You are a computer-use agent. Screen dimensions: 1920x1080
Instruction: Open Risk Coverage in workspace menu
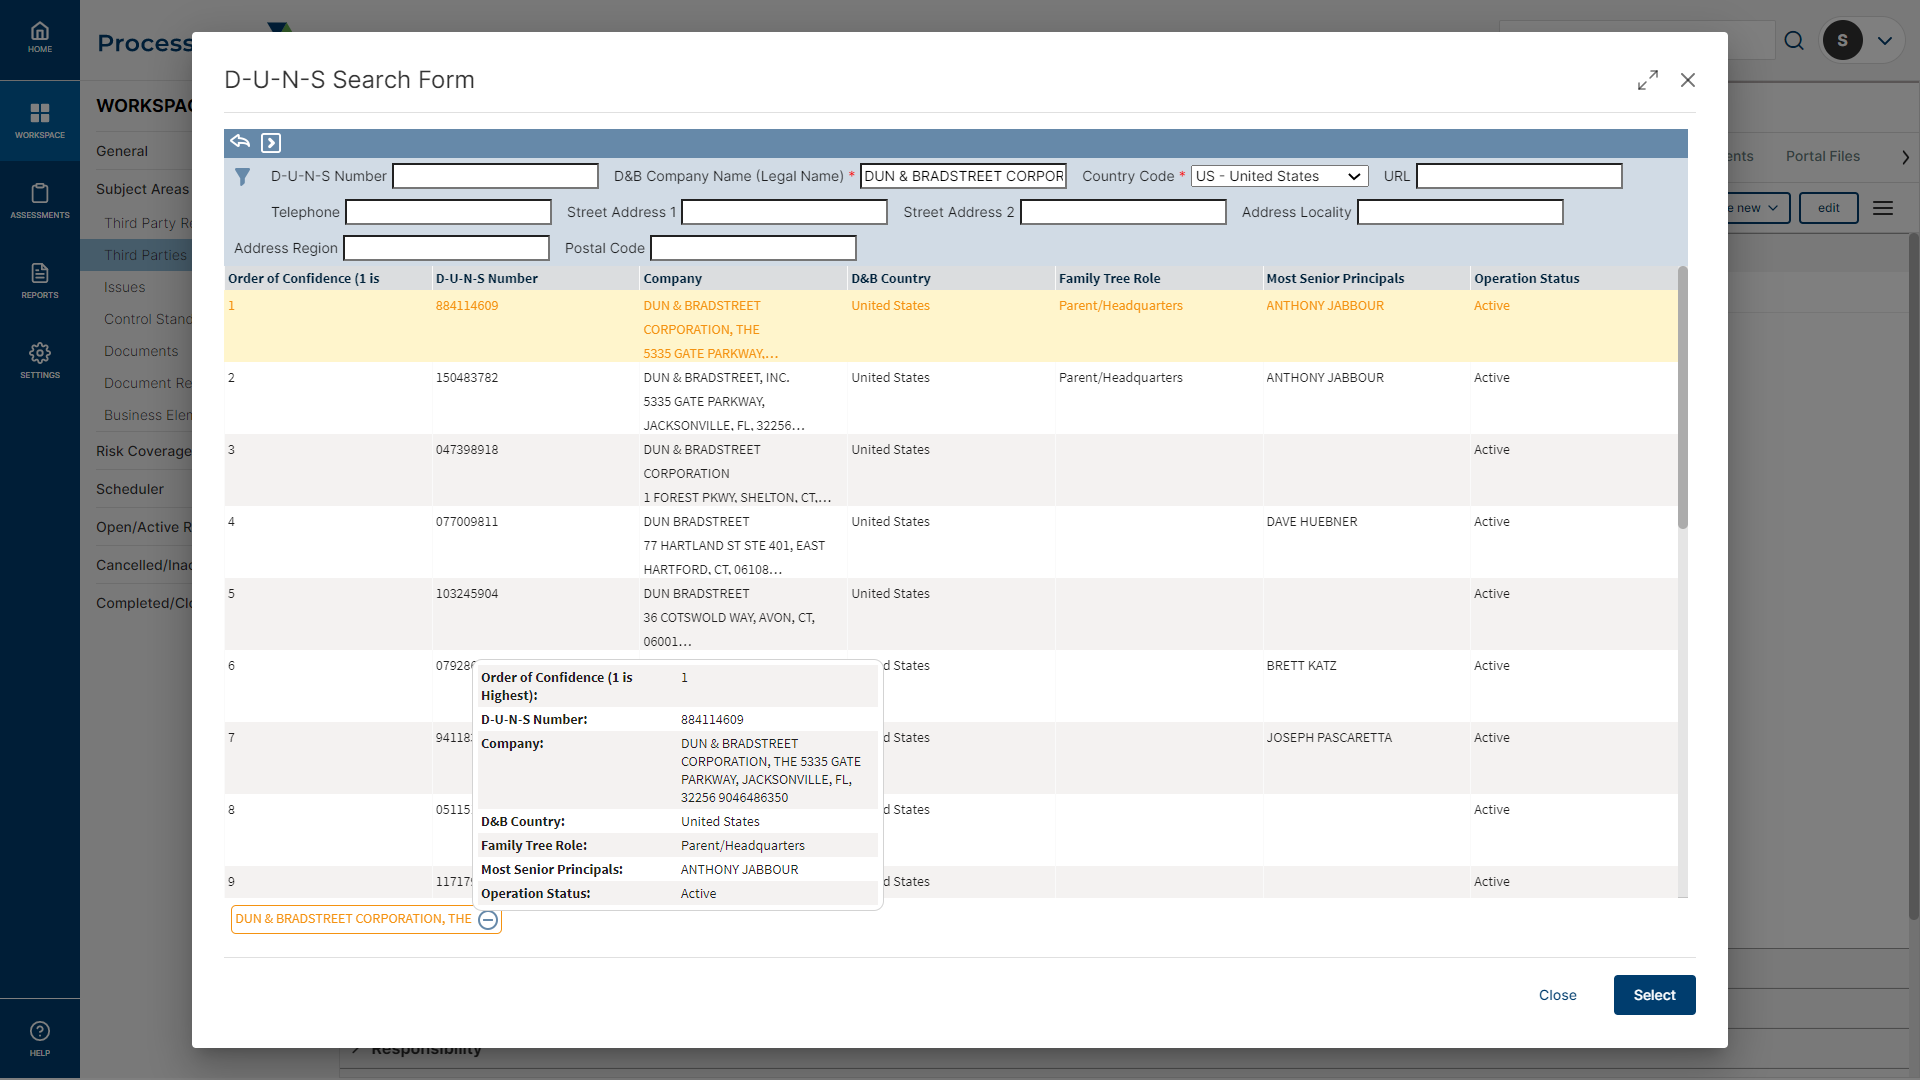click(144, 451)
